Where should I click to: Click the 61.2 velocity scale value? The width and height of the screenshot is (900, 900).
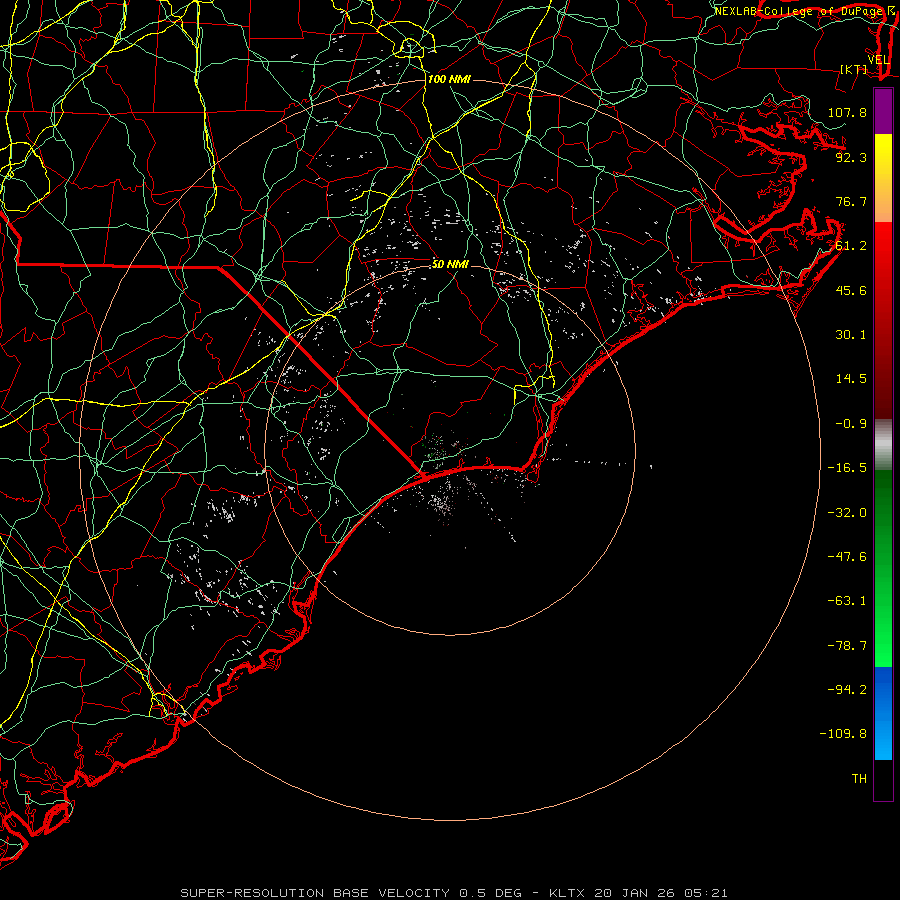851,246
